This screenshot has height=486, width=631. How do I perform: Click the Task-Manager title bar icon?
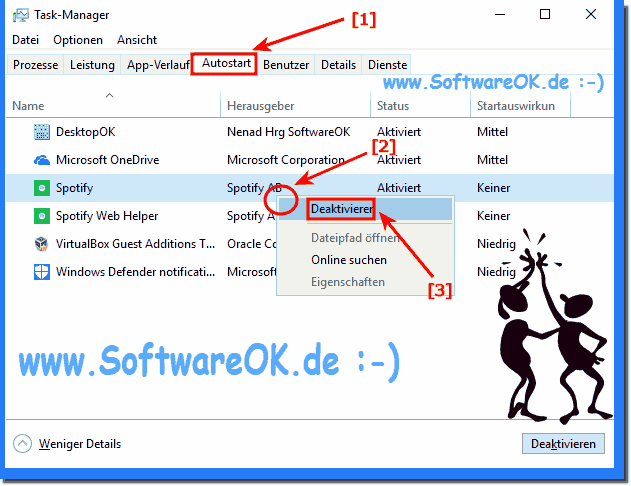21,15
